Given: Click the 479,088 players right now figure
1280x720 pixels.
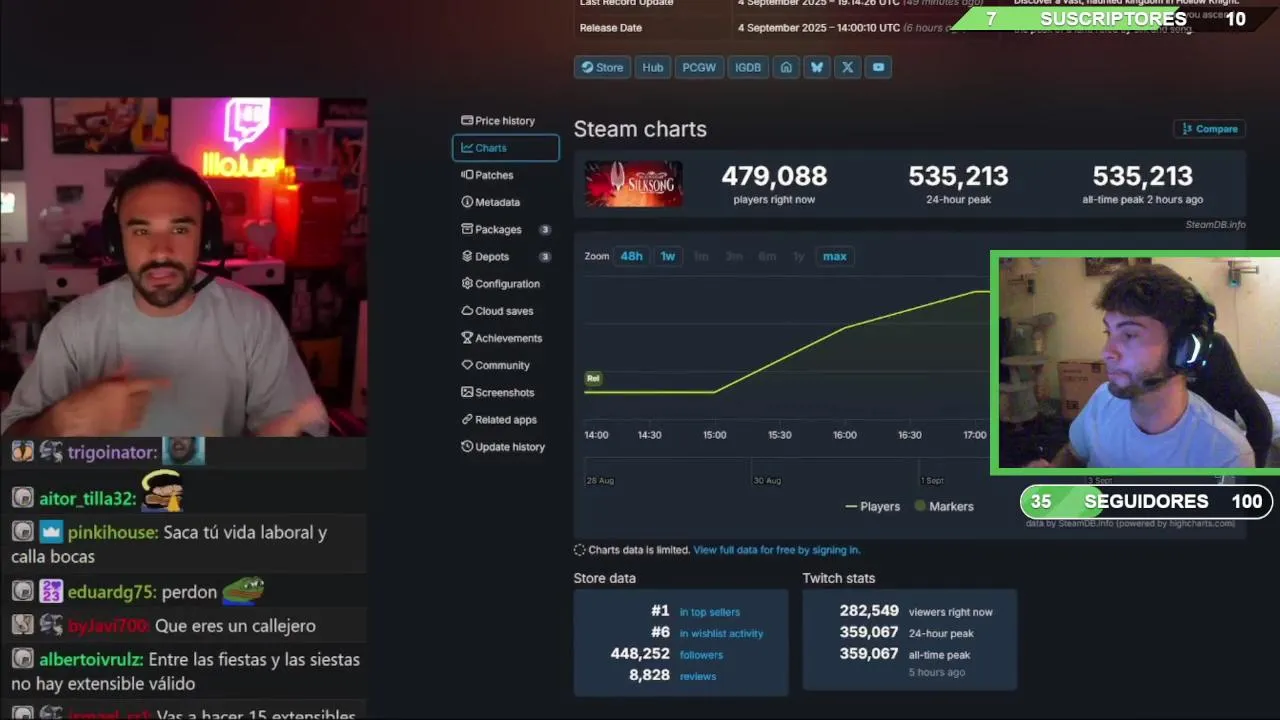Looking at the screenshot, I should (x=774, y=176).
